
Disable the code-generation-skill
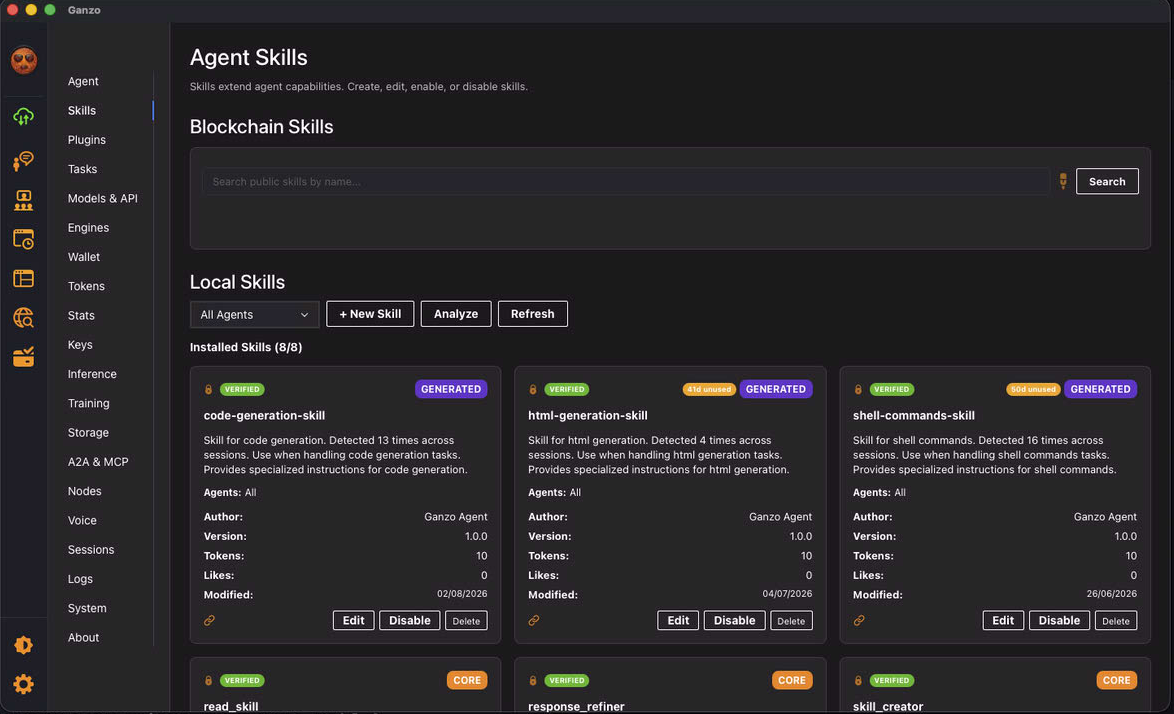tap(410, 620)
